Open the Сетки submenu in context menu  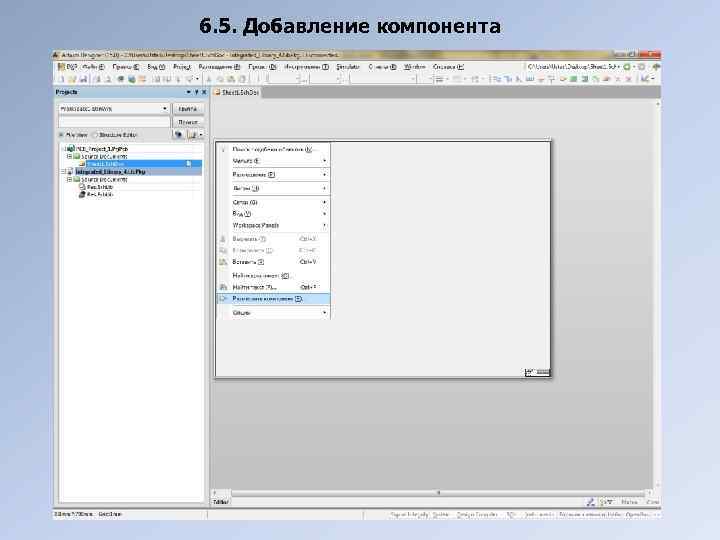click(x=273, y=202)
